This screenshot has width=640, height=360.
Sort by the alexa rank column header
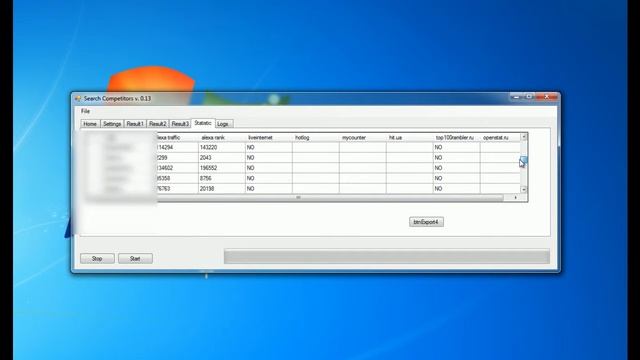point(221,138)
